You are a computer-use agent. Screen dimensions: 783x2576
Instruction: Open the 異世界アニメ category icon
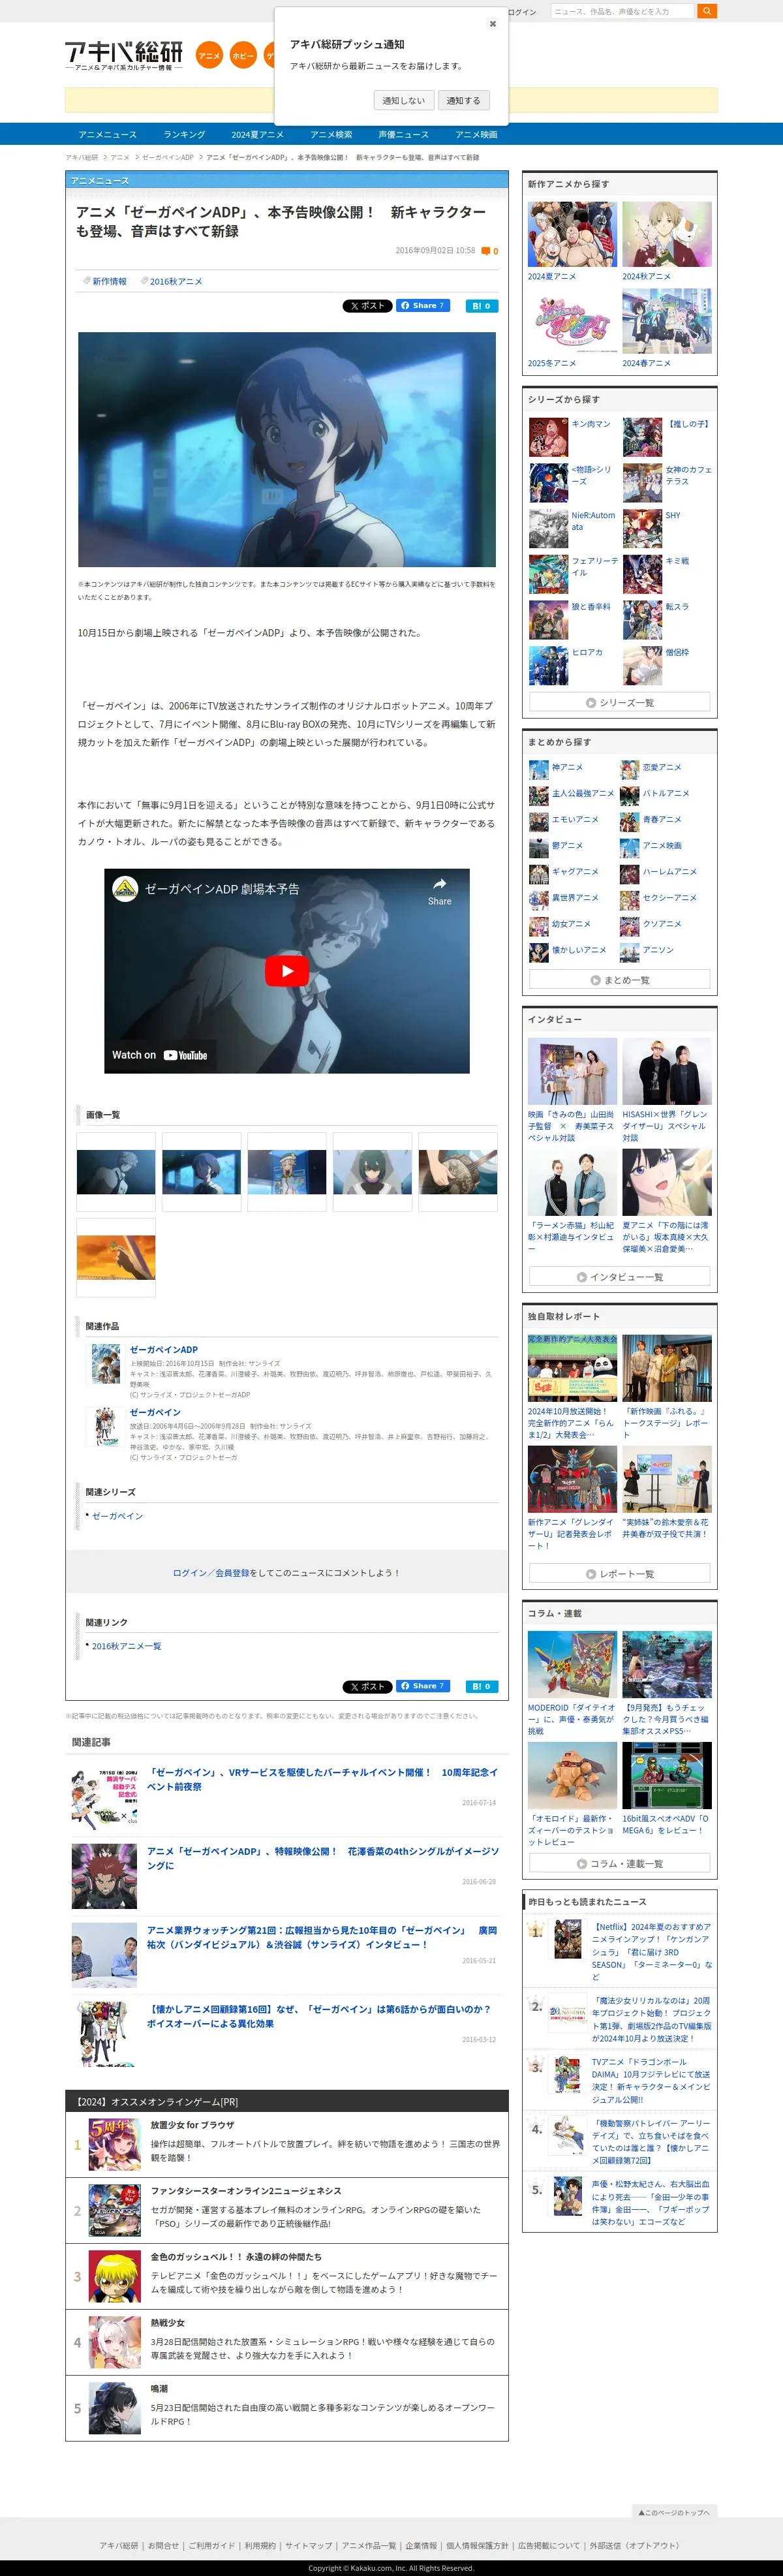point(538,899)
